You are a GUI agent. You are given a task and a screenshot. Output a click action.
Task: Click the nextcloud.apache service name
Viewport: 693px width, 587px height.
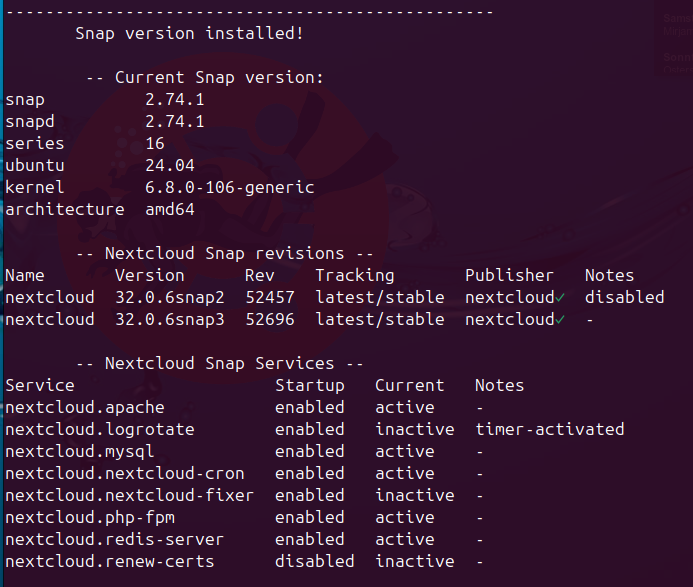click(85, 407)
